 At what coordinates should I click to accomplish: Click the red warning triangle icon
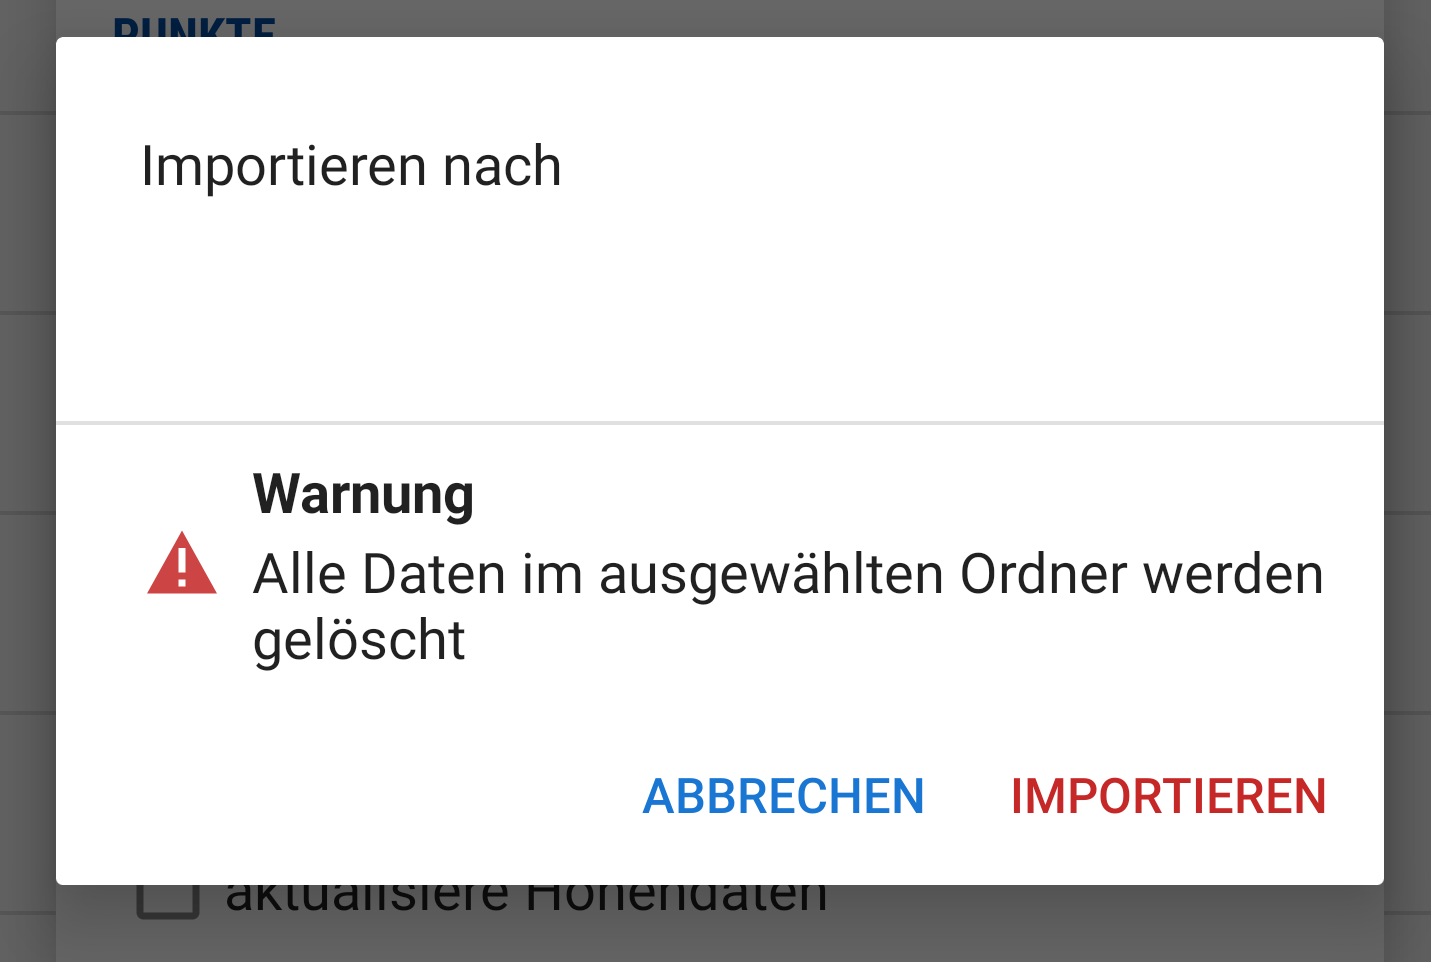(182, 564)
